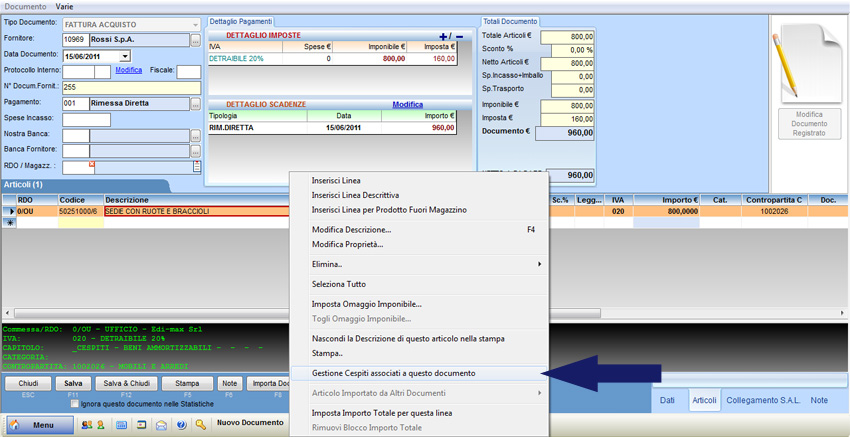The width and height of the screenshot is (850, 437).
Task: Click the yellow key icon
Action: tap(201, 425)
